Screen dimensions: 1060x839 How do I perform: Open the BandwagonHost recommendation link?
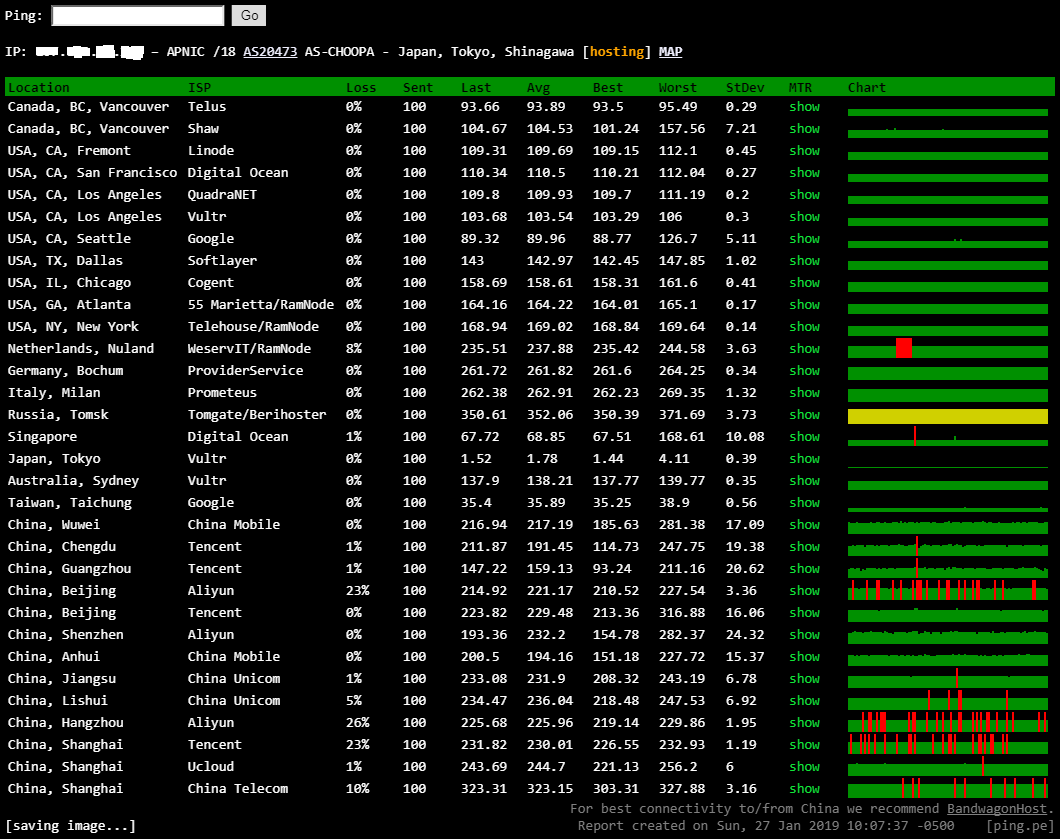[x=996, y=809]
